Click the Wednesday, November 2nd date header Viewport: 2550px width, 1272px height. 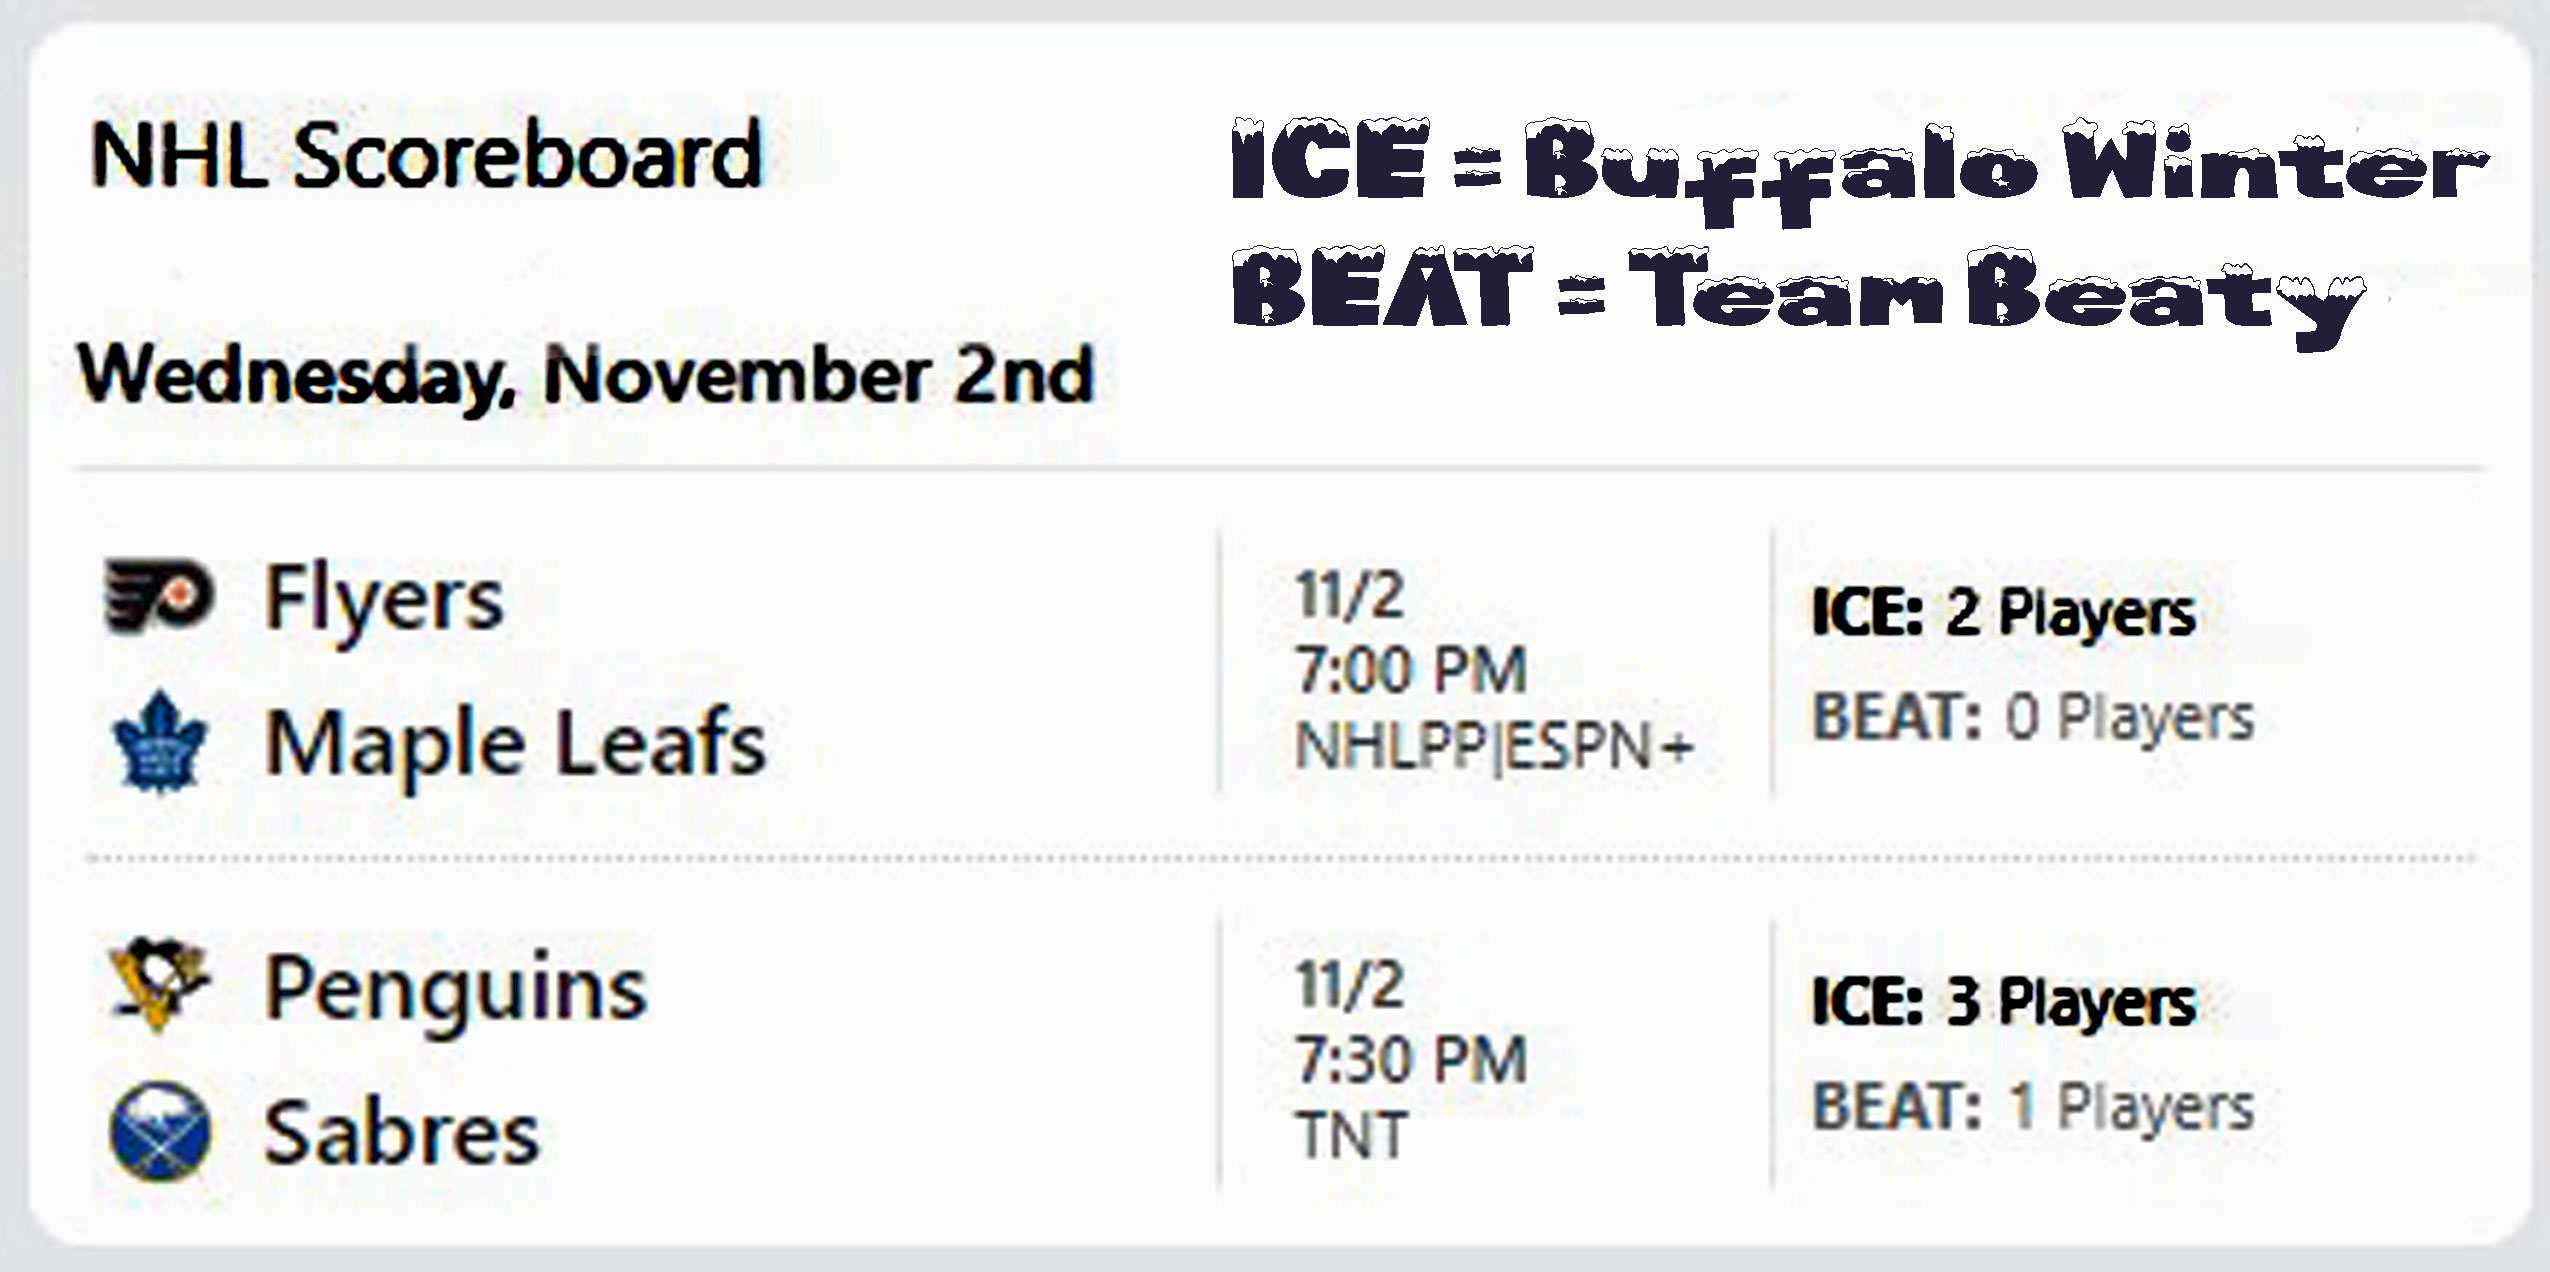pyautogui.click(x=586, y=376)
